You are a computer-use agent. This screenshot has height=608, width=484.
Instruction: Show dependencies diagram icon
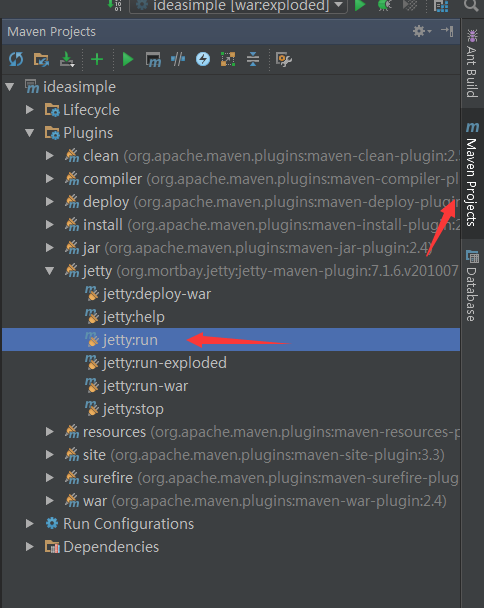pyautogui.click(x=228, y=59)
